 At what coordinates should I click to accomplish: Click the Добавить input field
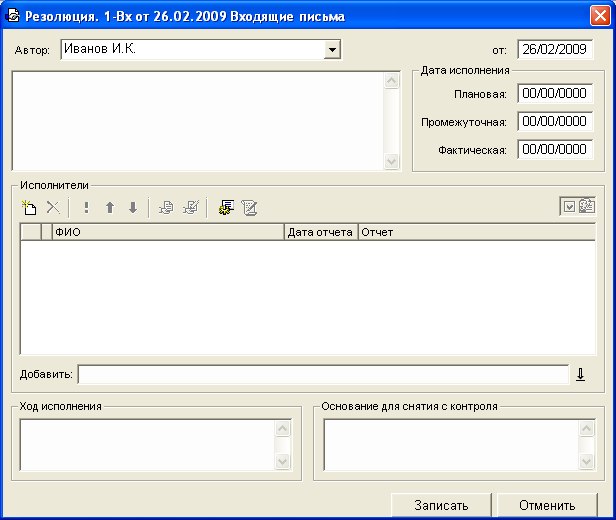[323, 374]
